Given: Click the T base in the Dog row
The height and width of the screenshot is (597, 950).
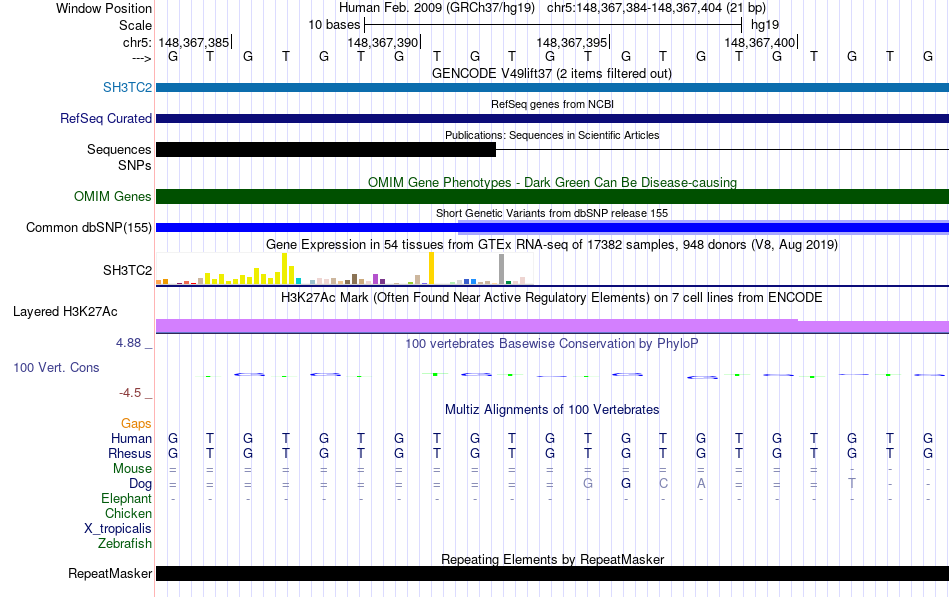Looking at the screenshot, I should (852, 483).
